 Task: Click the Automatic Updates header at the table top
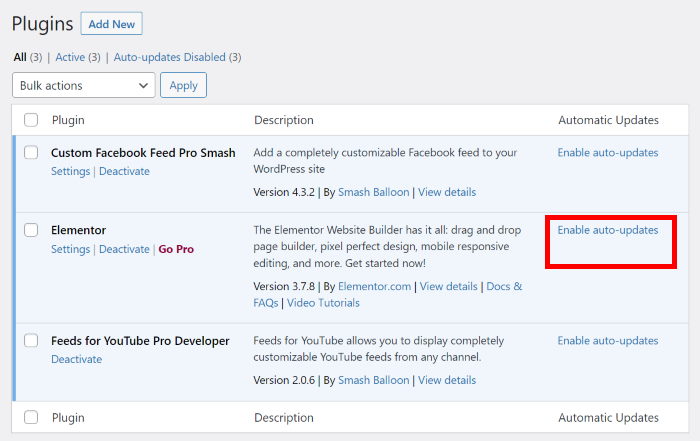pos(608,120)
